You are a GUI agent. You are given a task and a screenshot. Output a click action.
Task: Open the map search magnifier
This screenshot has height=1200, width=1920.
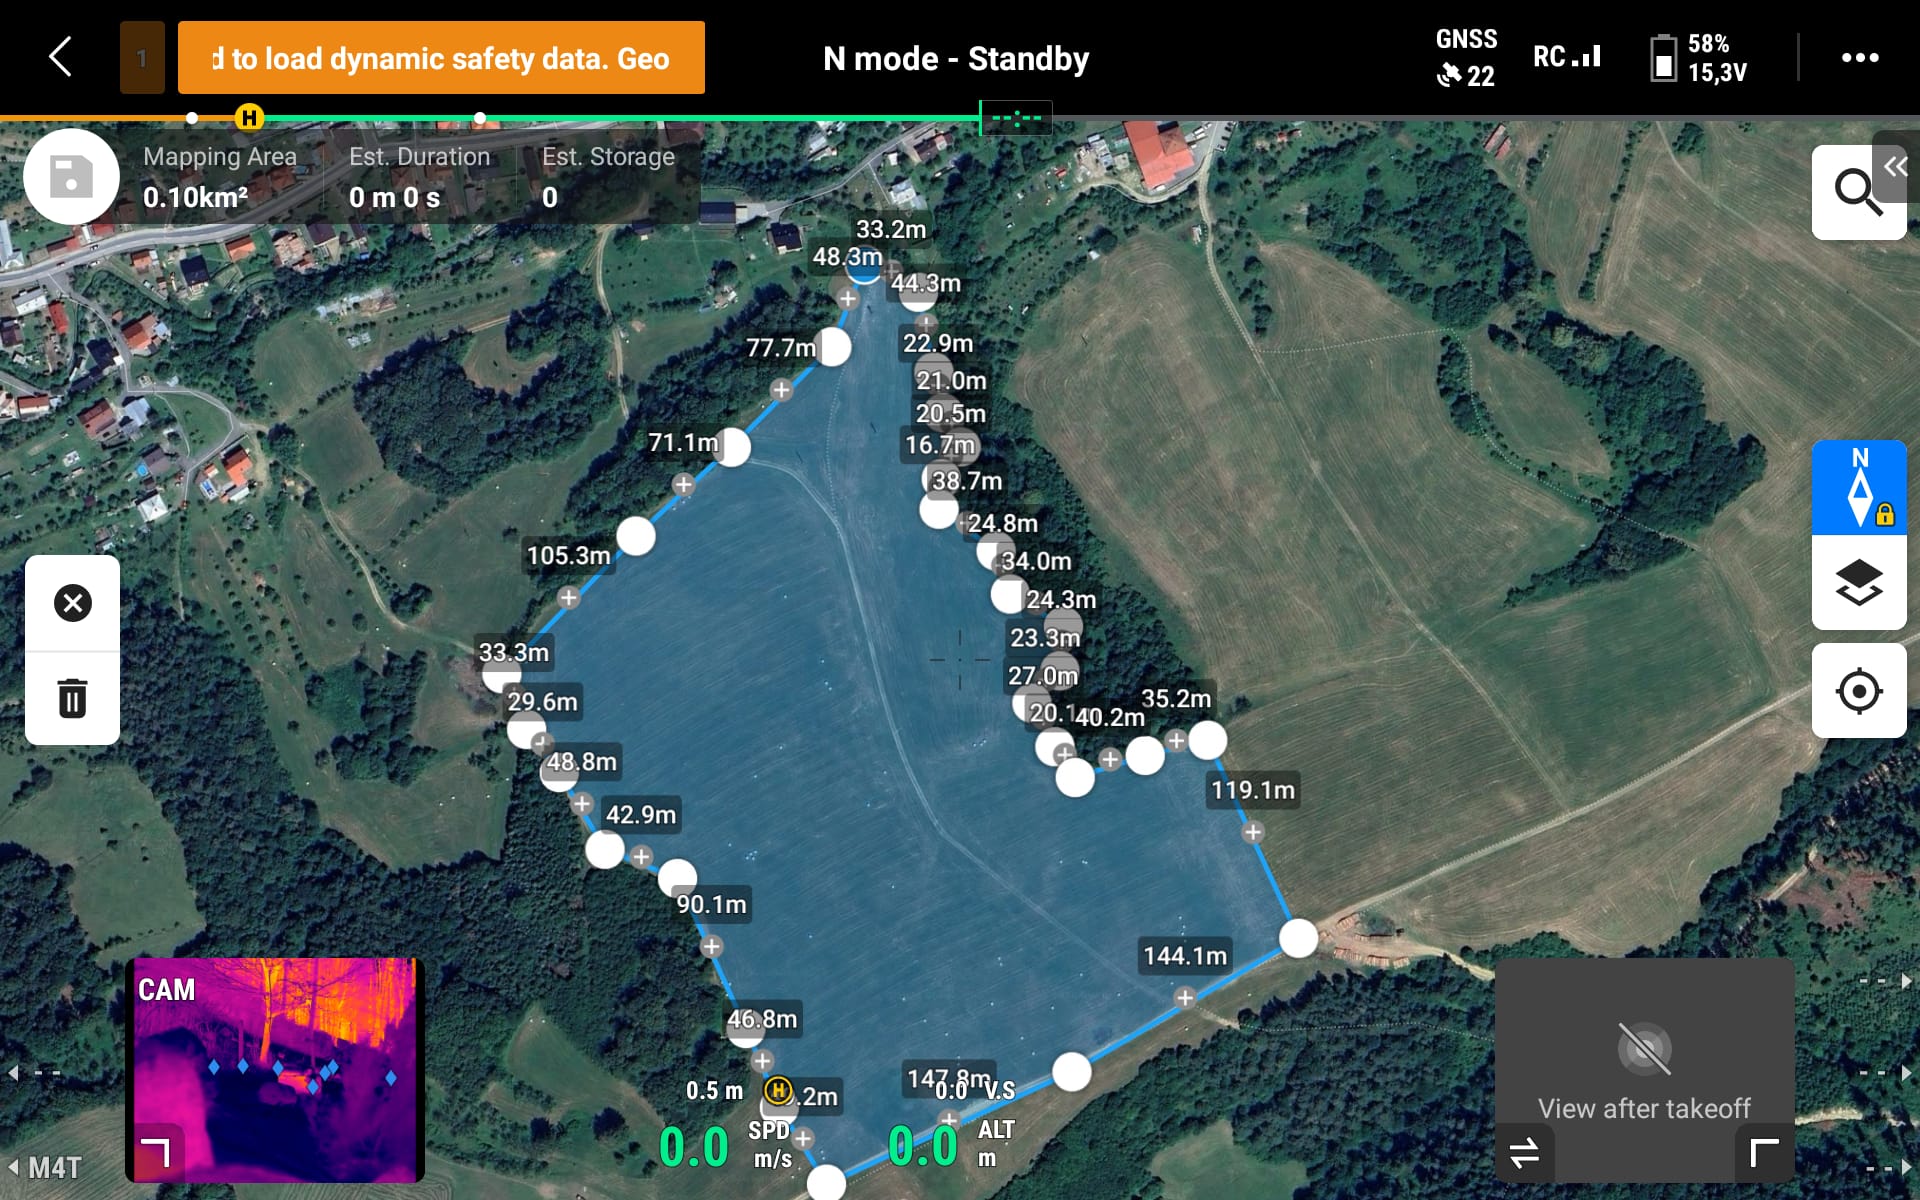coord(1857,192)
